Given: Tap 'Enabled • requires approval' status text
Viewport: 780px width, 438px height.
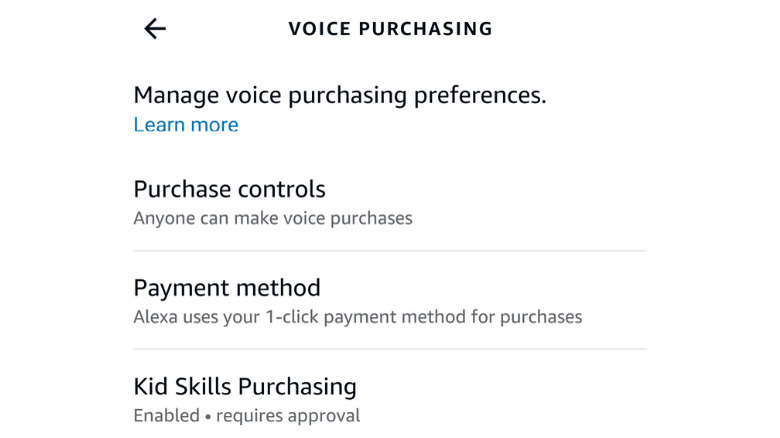Looking at the screenshot, I should click(247, 415).
